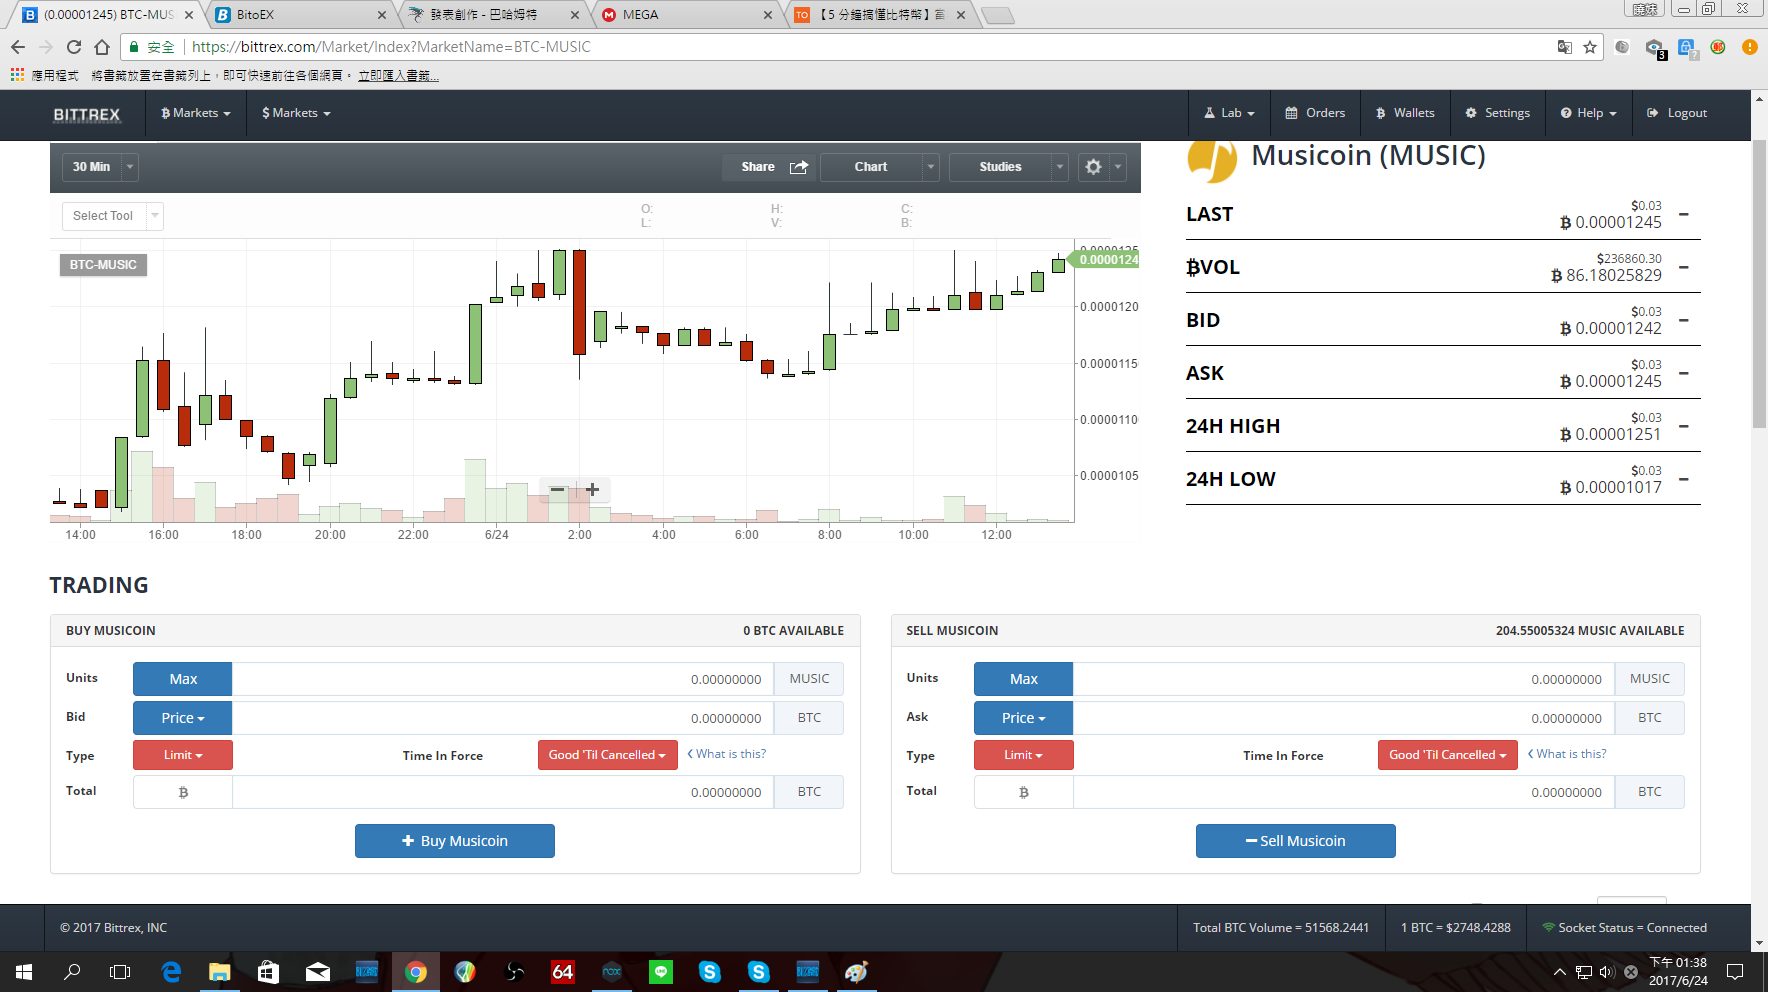Reload the Bittrex page
The width and height of the screenshot is (1768, 992).
74,47
